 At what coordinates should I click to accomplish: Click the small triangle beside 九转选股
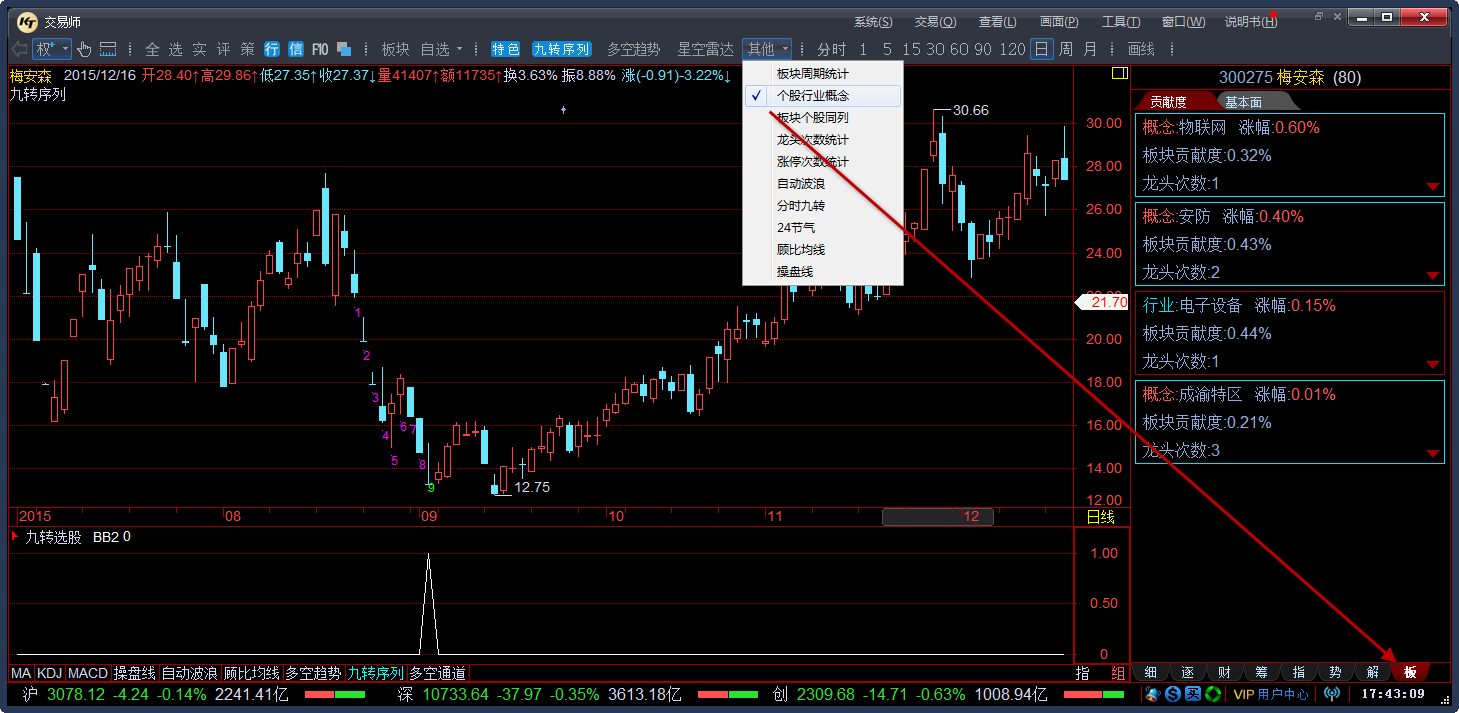pyautogui.click(x=15, y=537)
